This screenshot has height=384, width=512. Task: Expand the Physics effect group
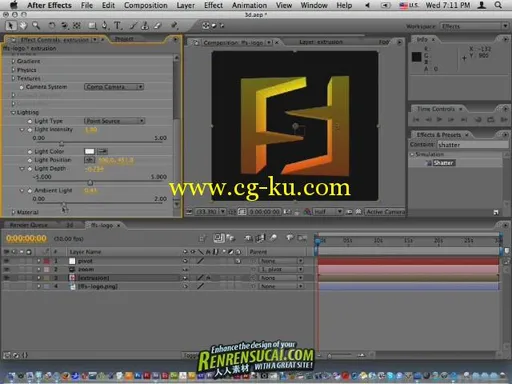(13, 70)
